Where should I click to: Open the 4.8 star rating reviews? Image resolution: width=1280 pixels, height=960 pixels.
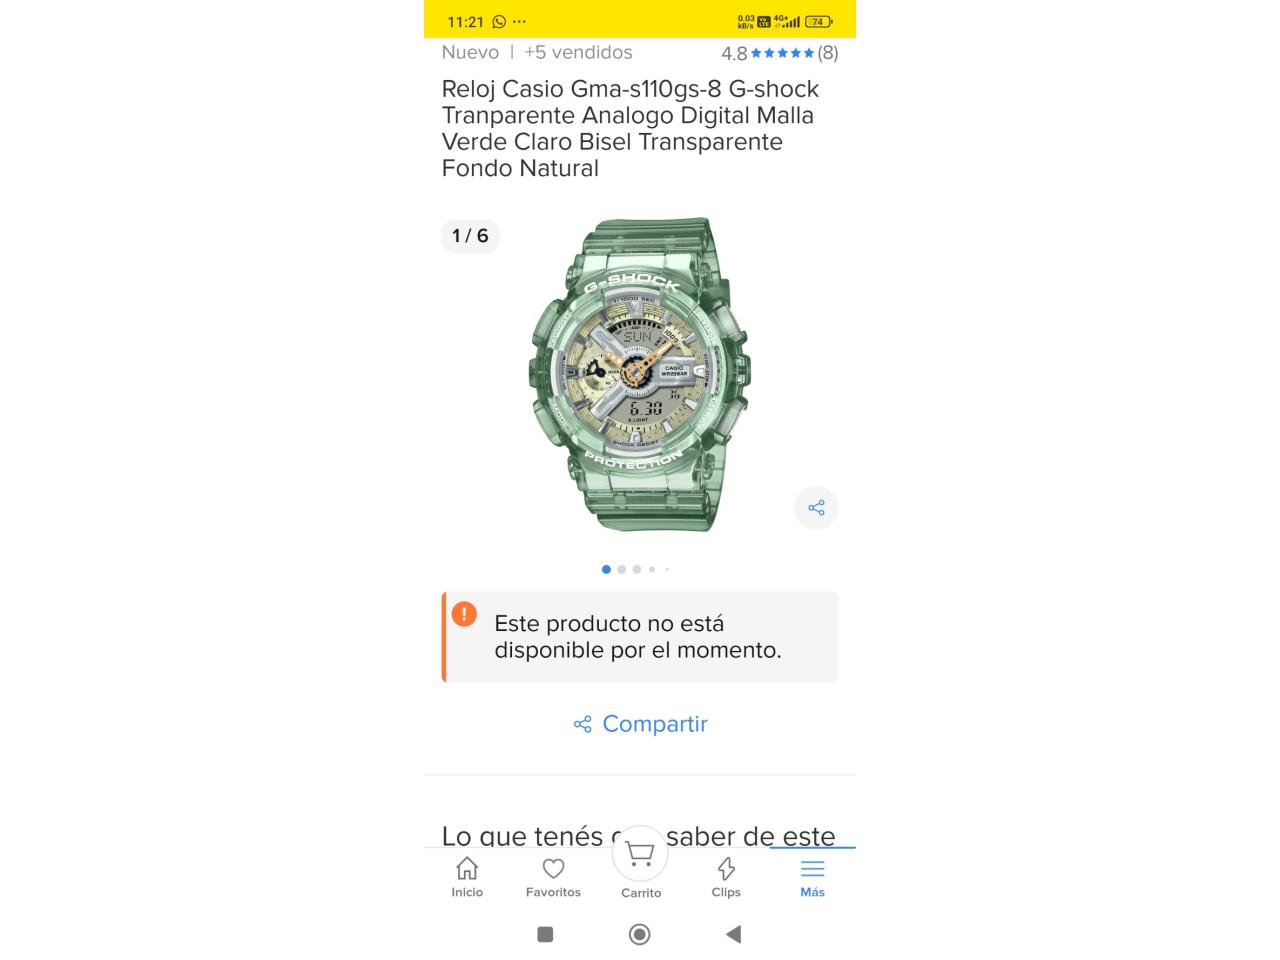(x=780, y=53)
